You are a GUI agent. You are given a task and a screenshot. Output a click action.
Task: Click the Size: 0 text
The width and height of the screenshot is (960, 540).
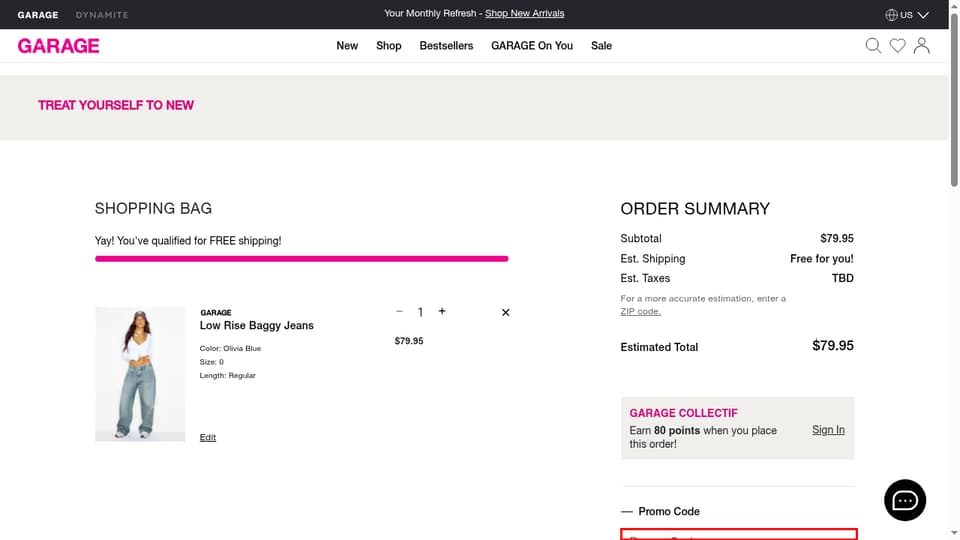[212, 362]
